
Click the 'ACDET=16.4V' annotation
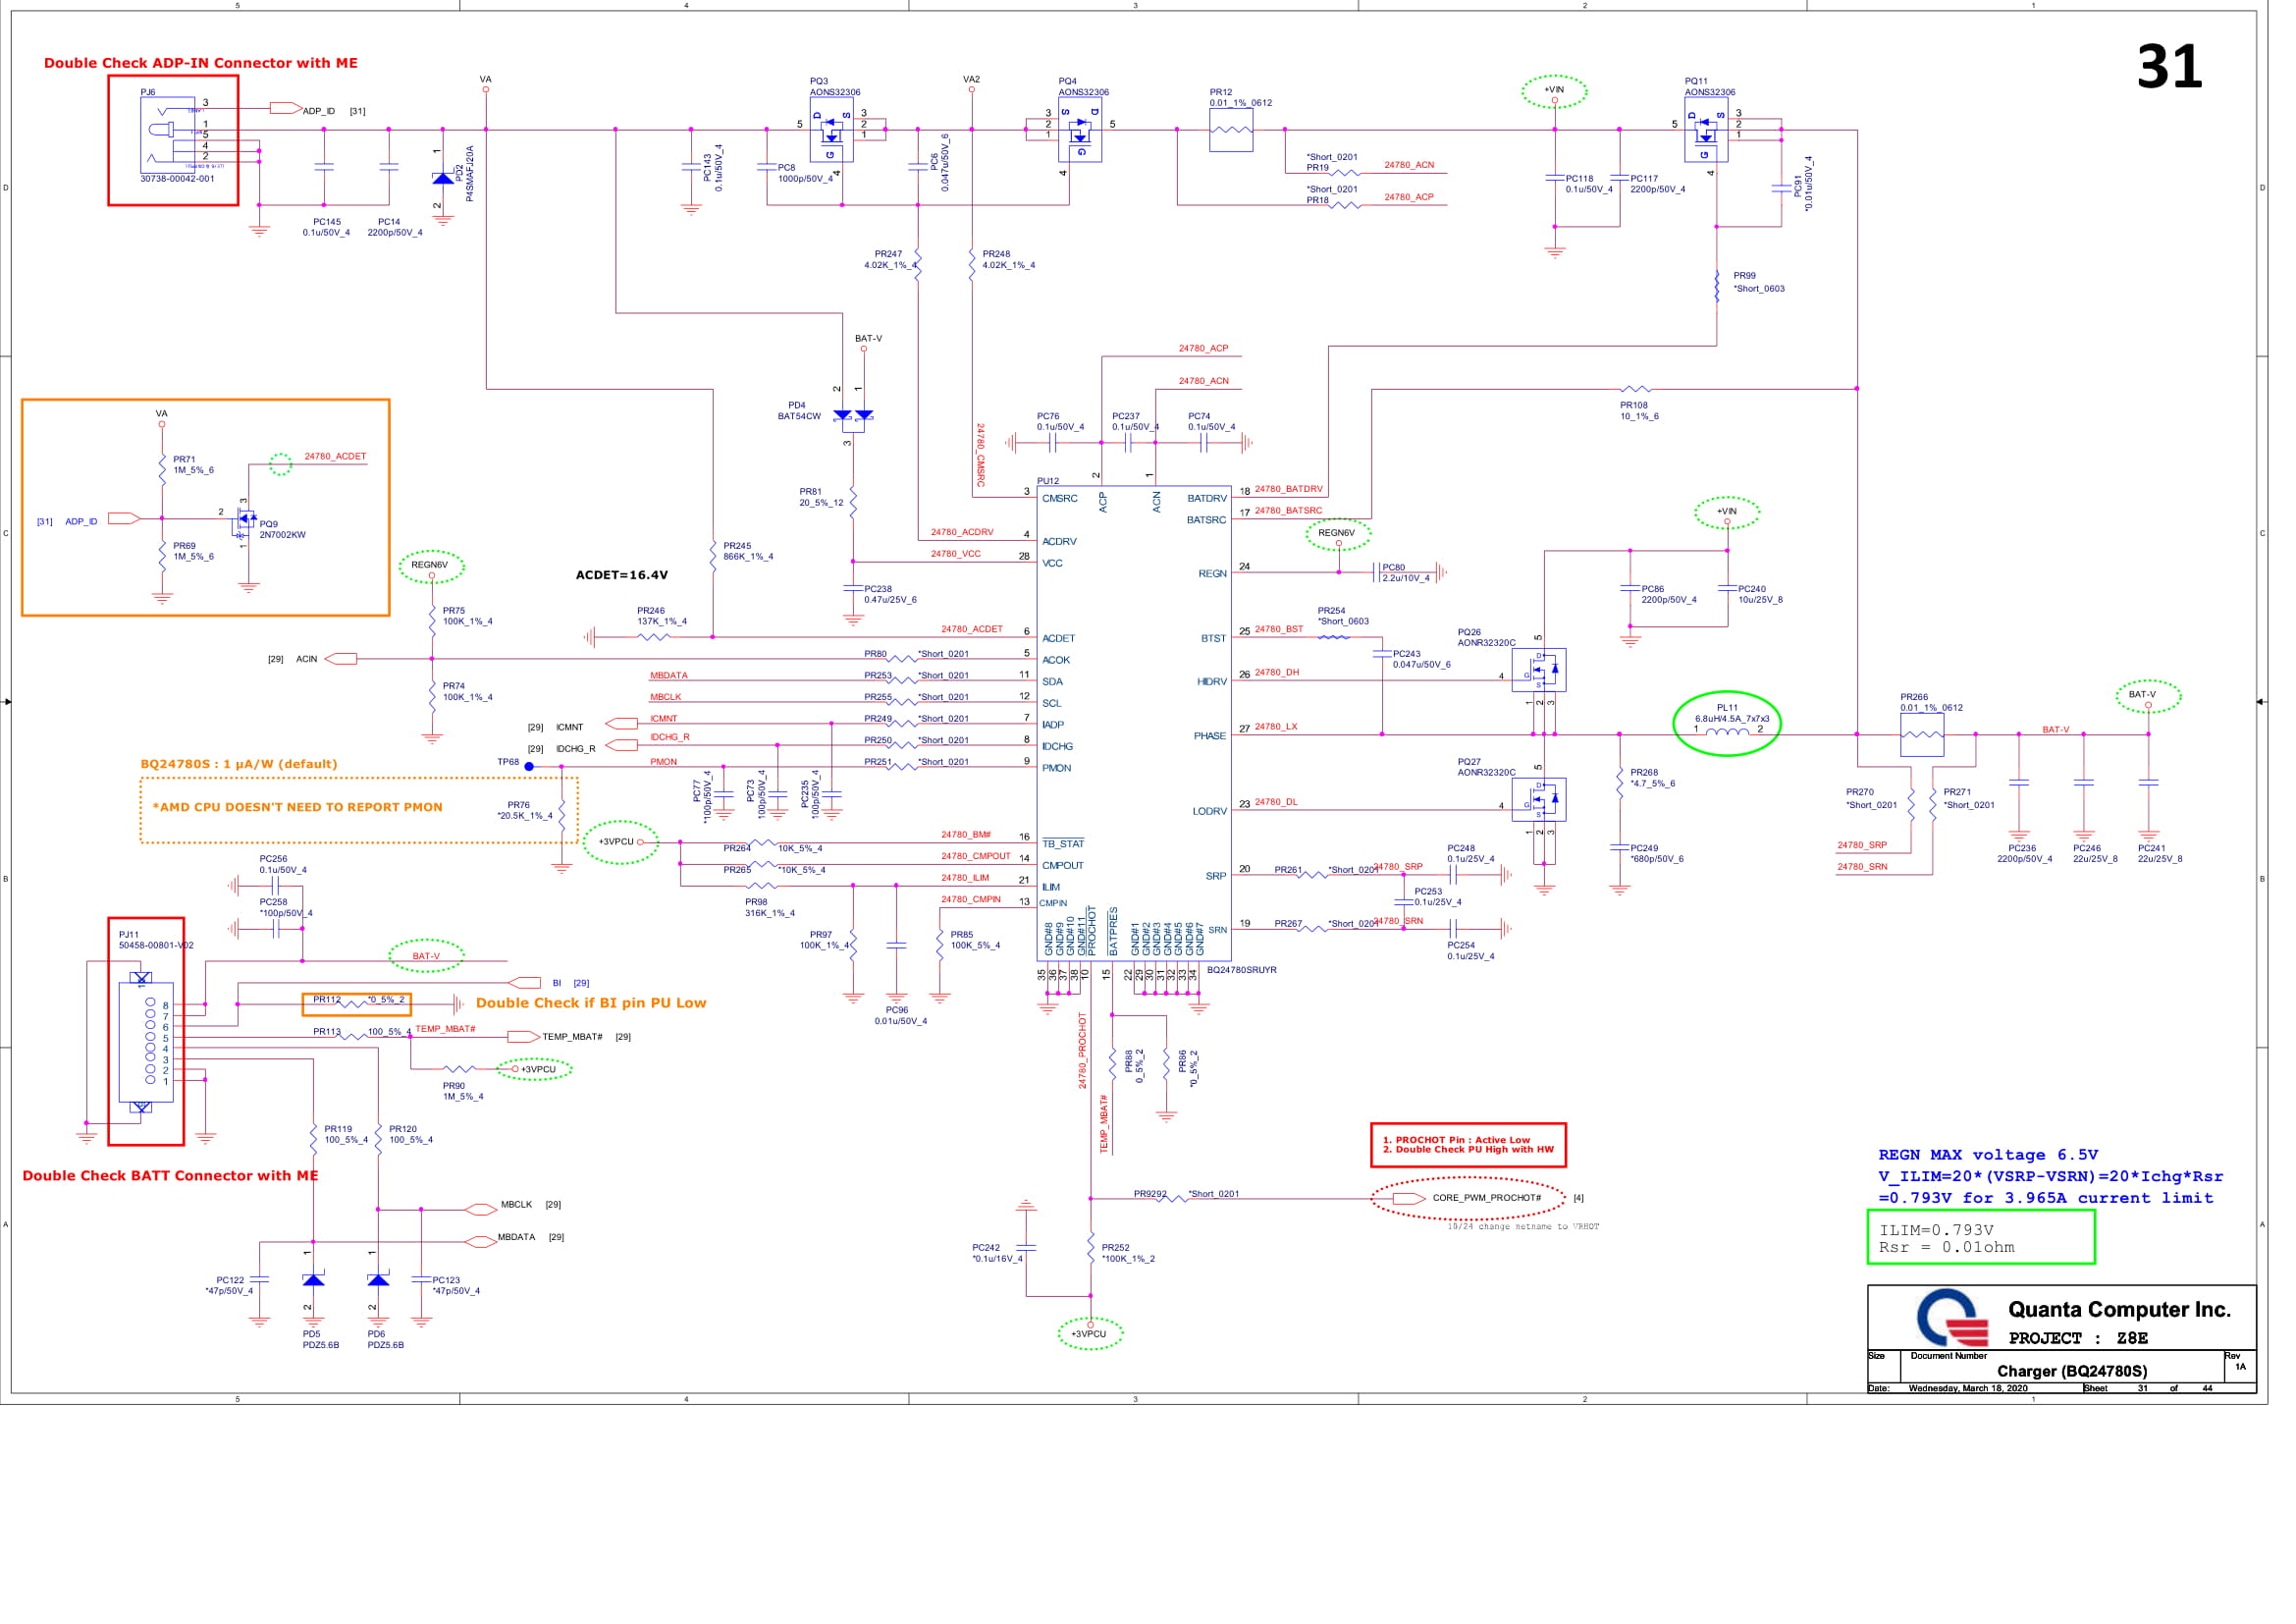(x=621, y=575)
